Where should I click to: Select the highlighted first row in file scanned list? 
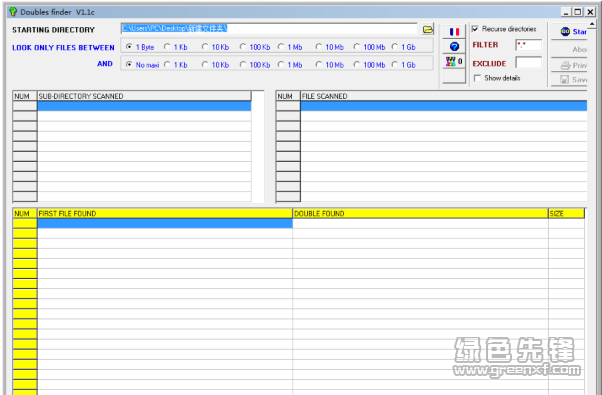tap(444, 106)
